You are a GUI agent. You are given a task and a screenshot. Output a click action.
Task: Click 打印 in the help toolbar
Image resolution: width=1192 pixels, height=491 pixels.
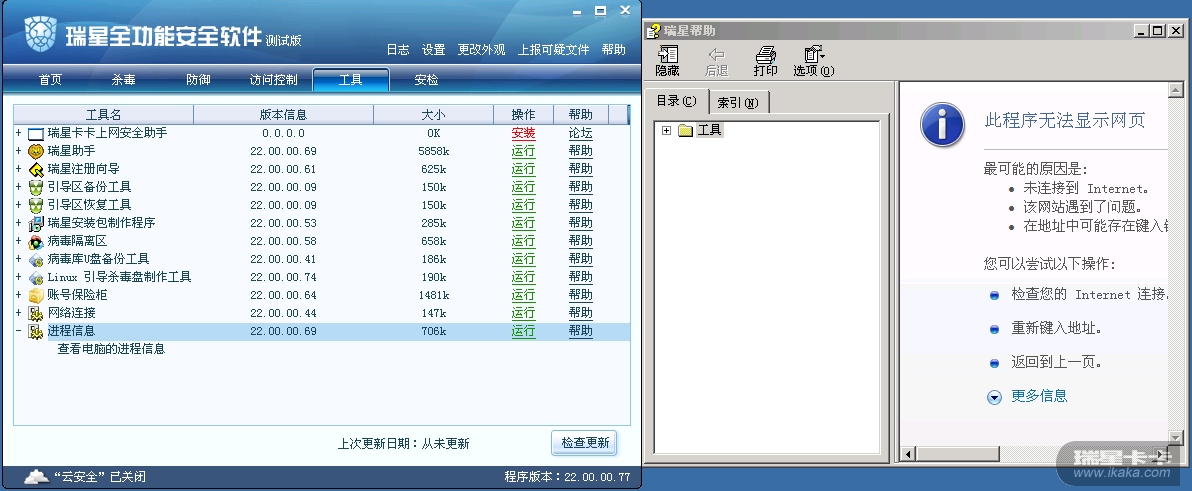tap(766, 61)
